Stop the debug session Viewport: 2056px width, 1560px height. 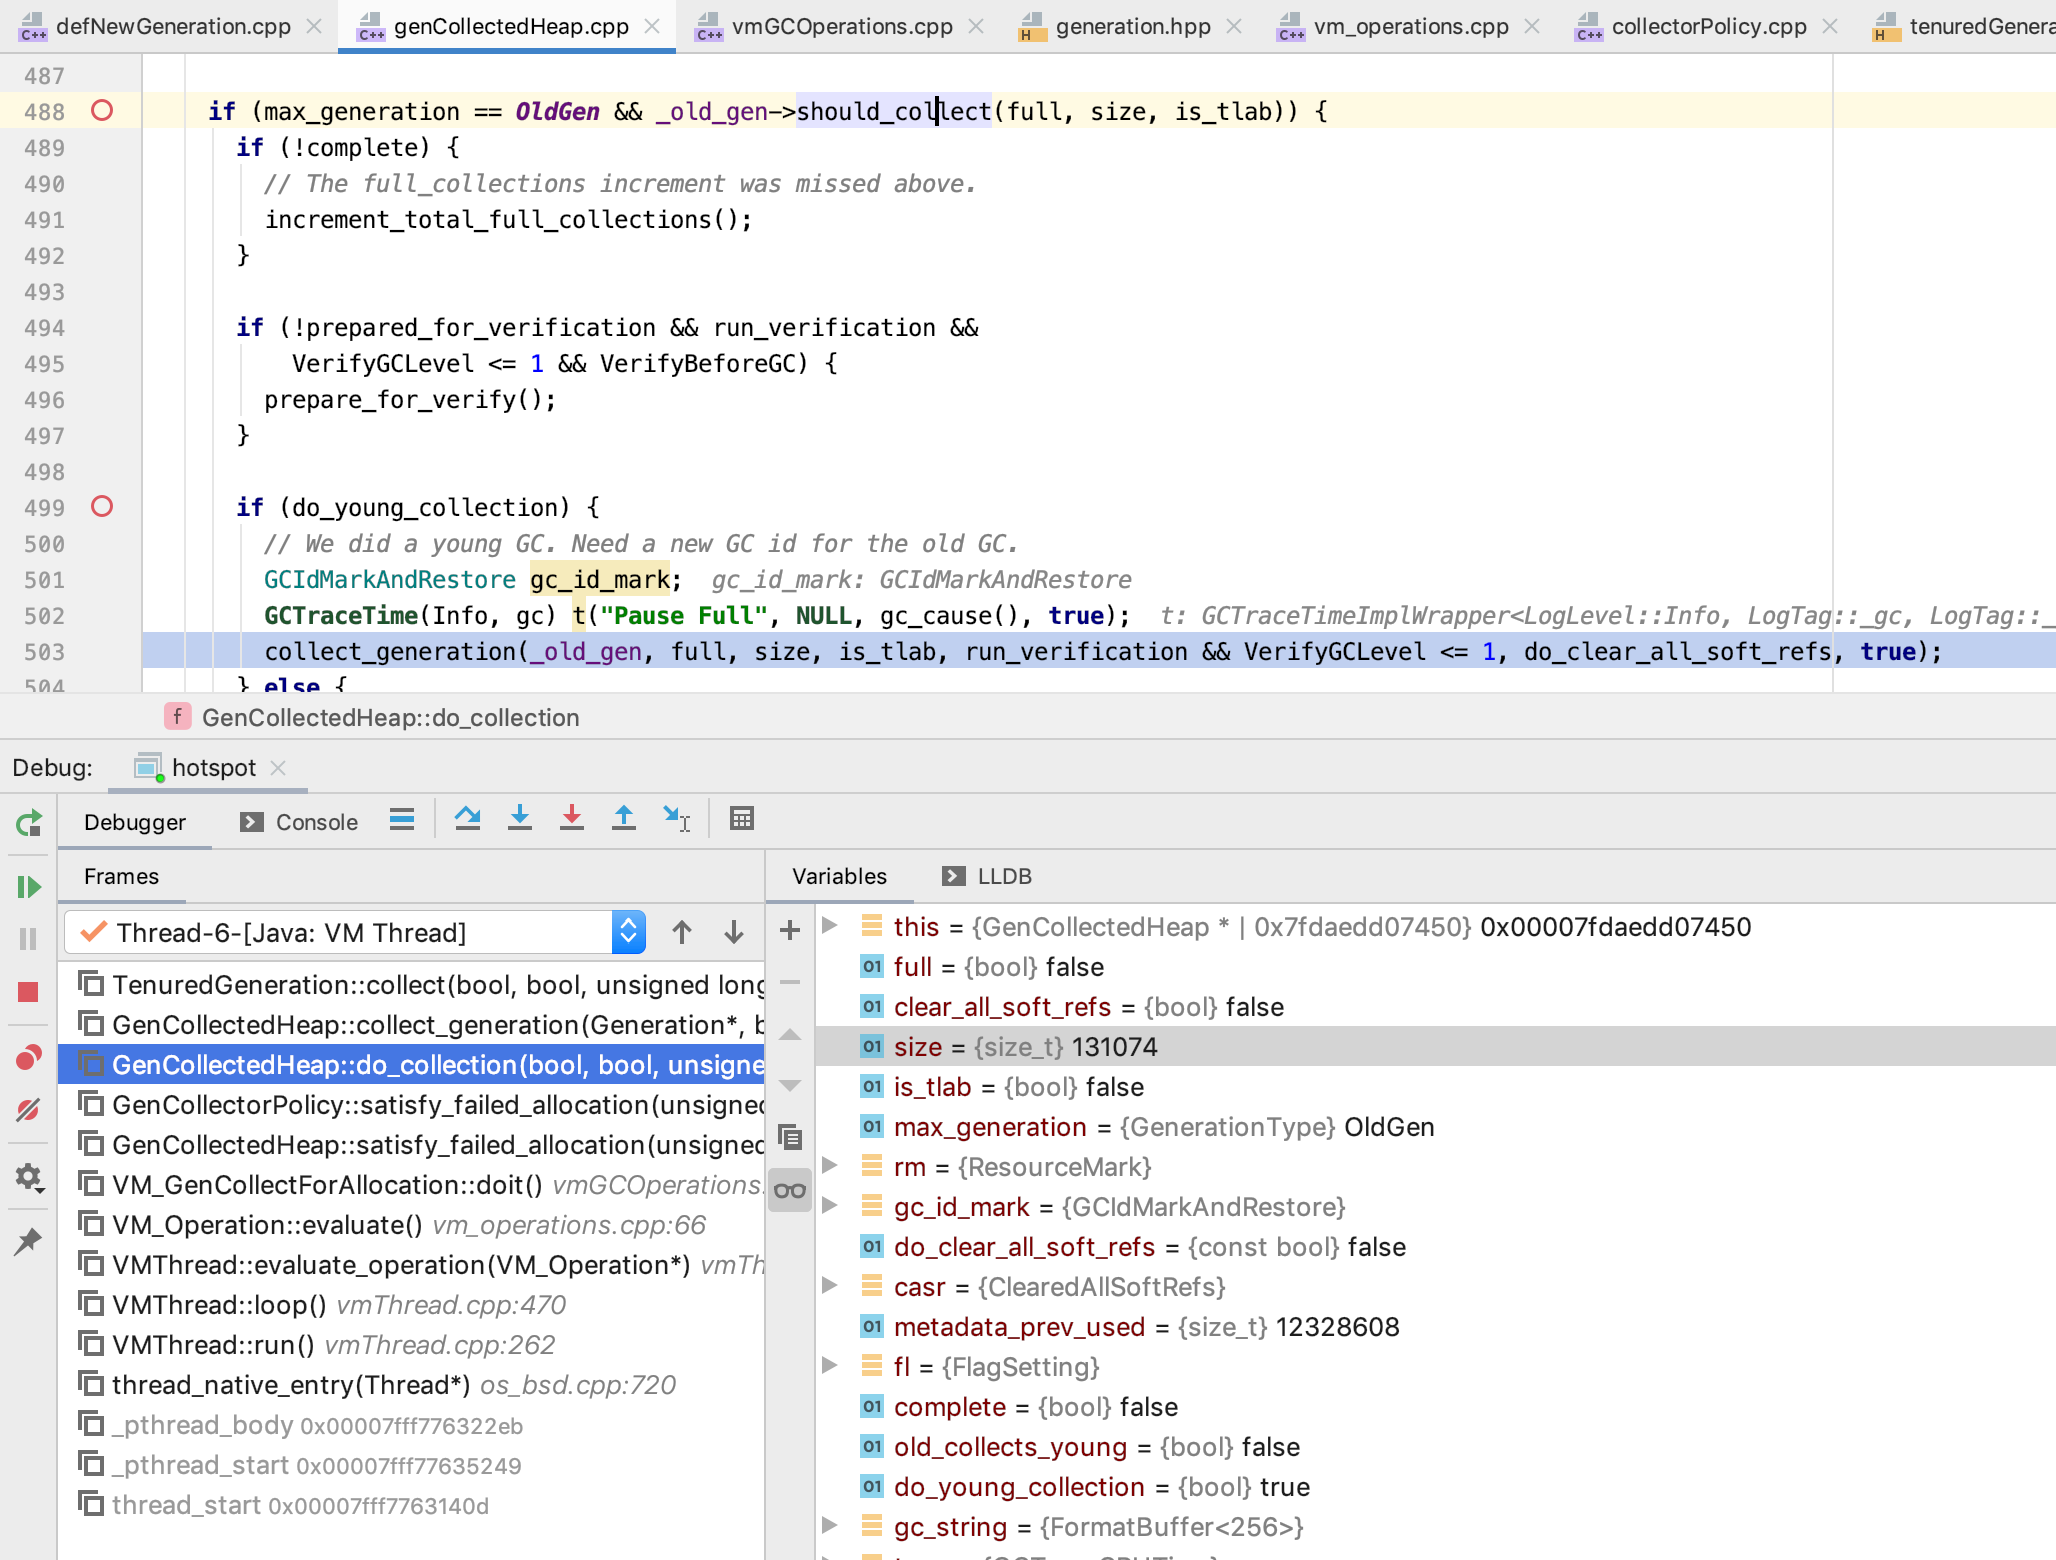click(x=28, y=992)
